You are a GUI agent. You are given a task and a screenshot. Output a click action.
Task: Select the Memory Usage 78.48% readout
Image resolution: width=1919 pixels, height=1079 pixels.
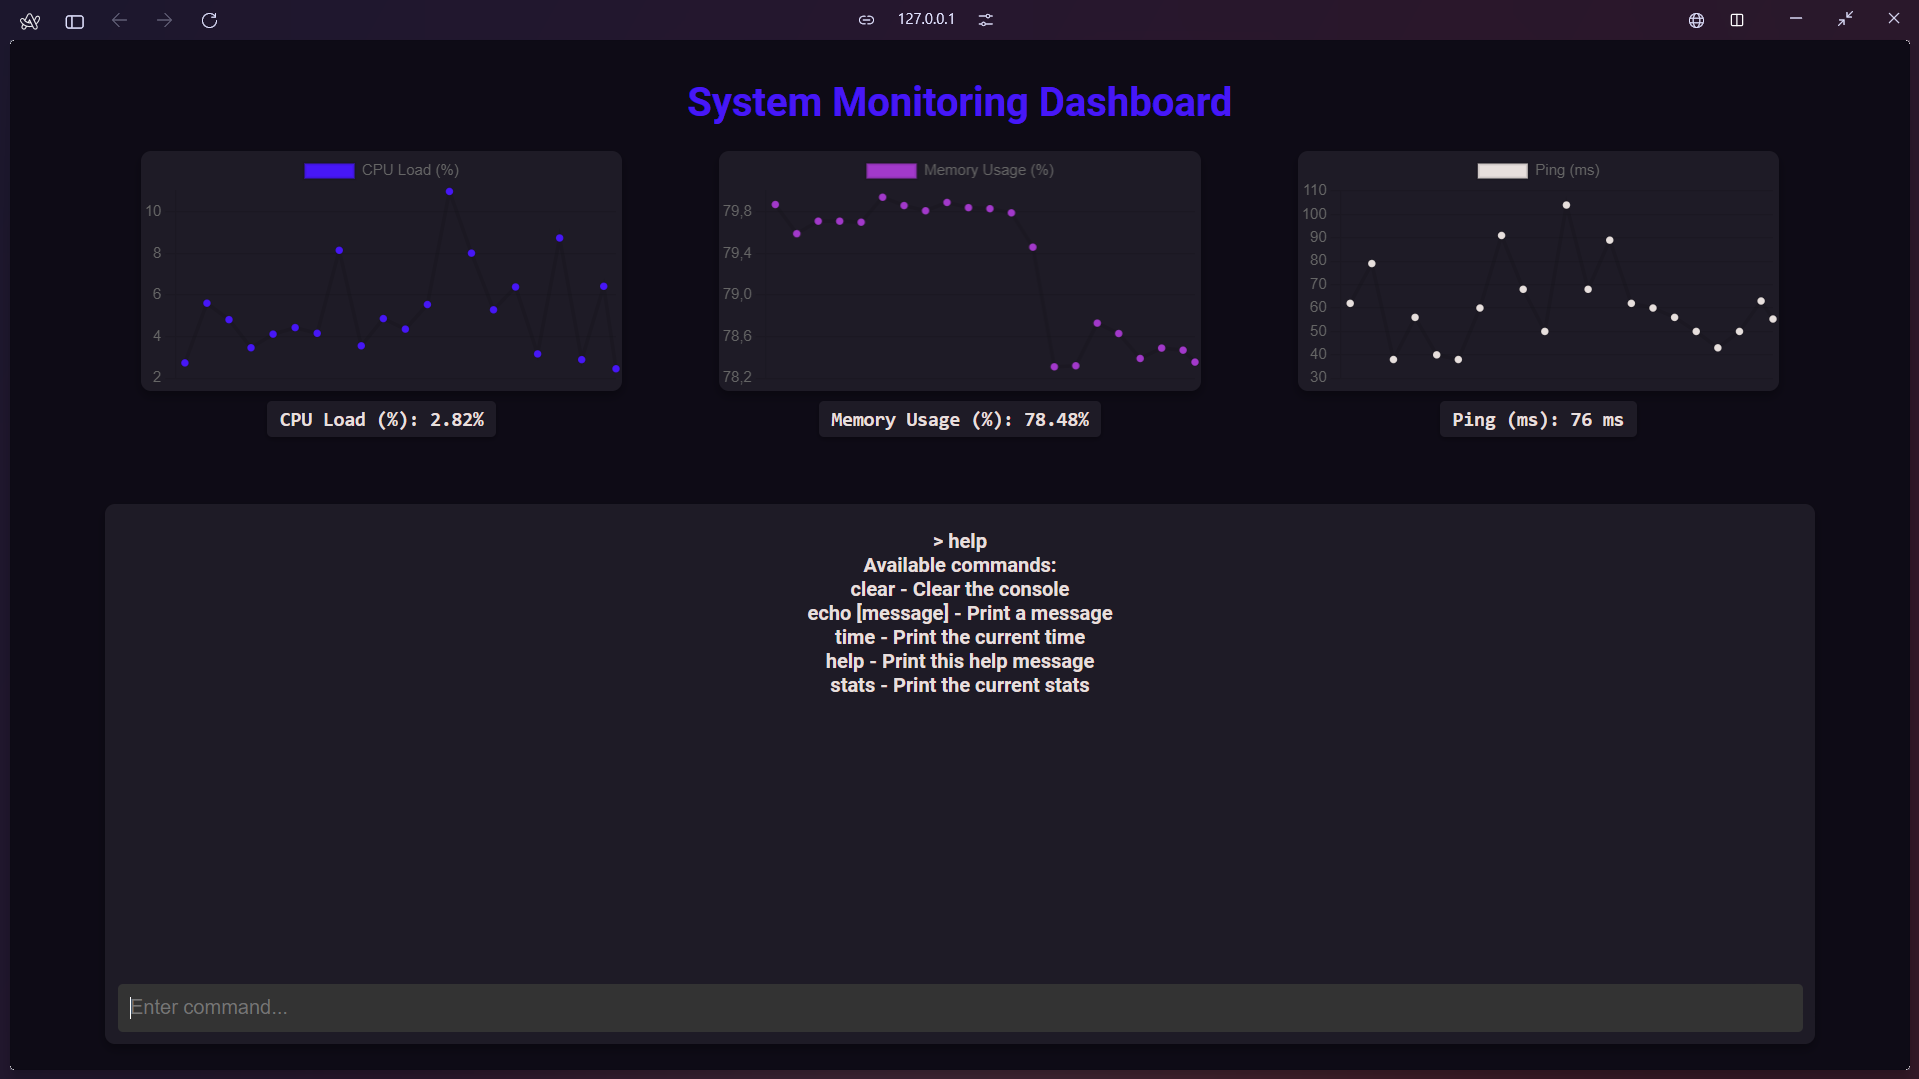pos(959,420)
